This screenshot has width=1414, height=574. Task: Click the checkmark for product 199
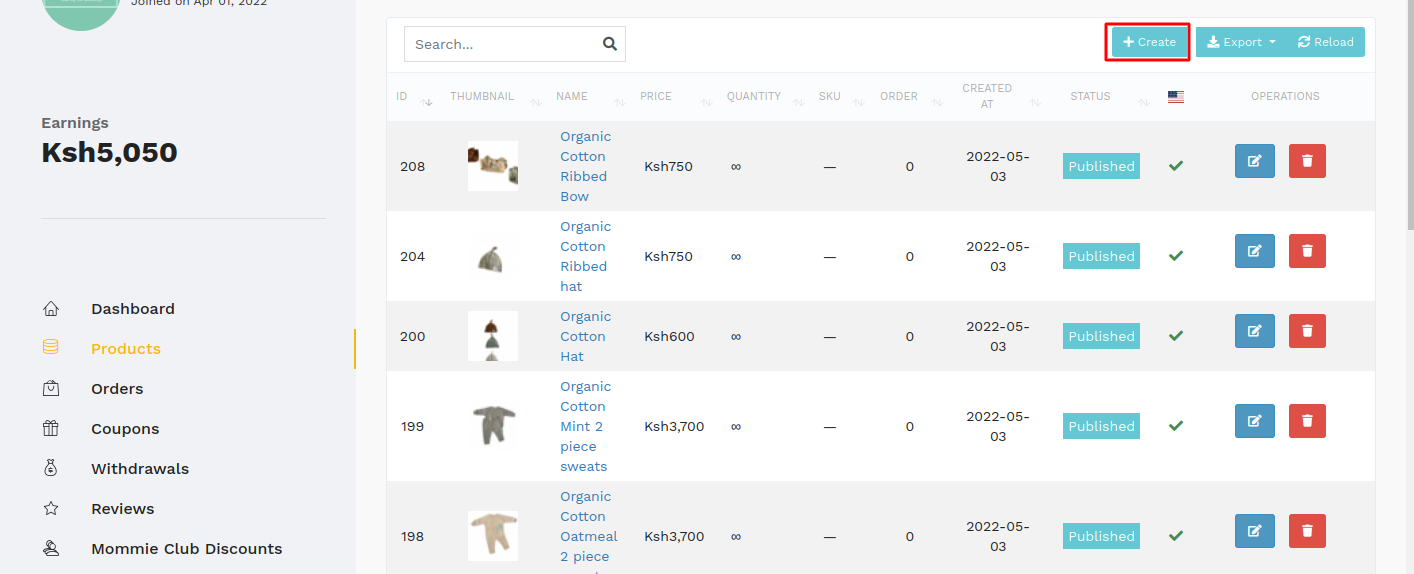click(1176, 426)
